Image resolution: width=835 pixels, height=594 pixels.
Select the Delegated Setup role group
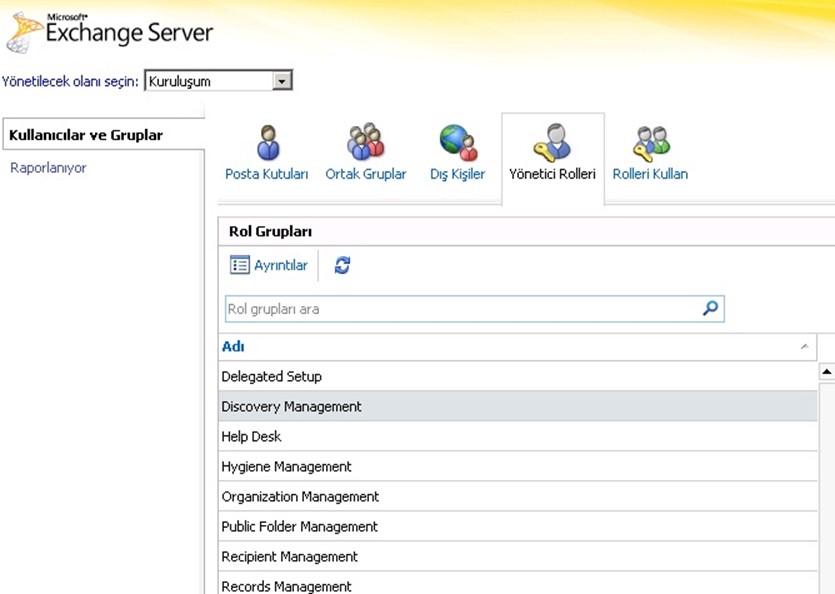[x=271, y=377]
